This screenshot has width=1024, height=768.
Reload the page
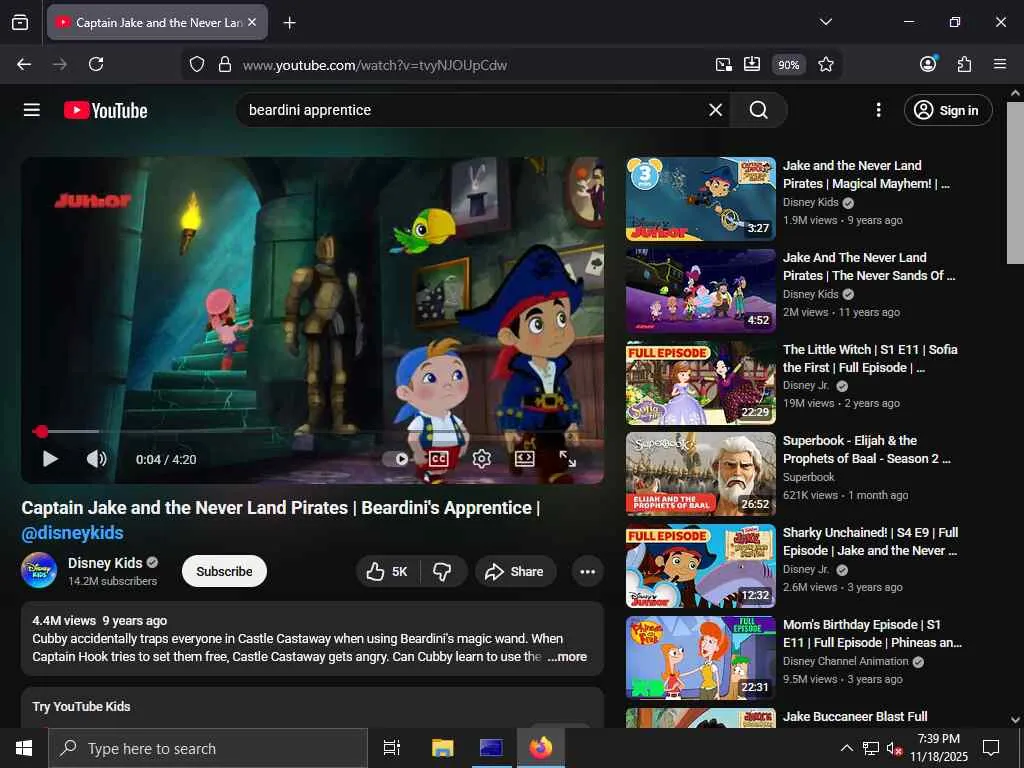tap(96, 64)
